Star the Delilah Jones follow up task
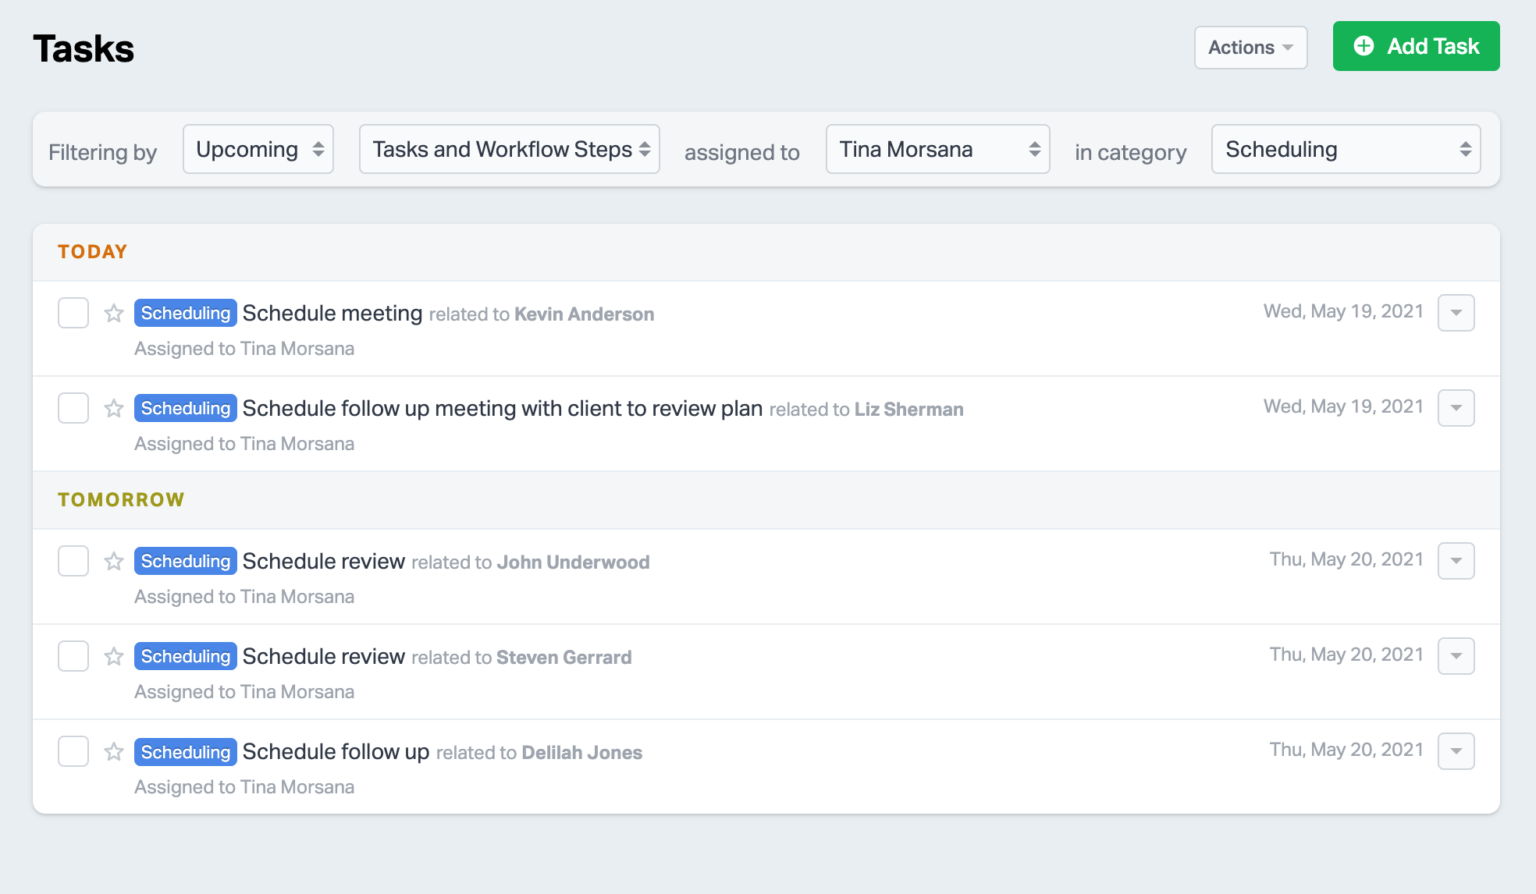The image size is (1536, 894). (x=113, y=751)
